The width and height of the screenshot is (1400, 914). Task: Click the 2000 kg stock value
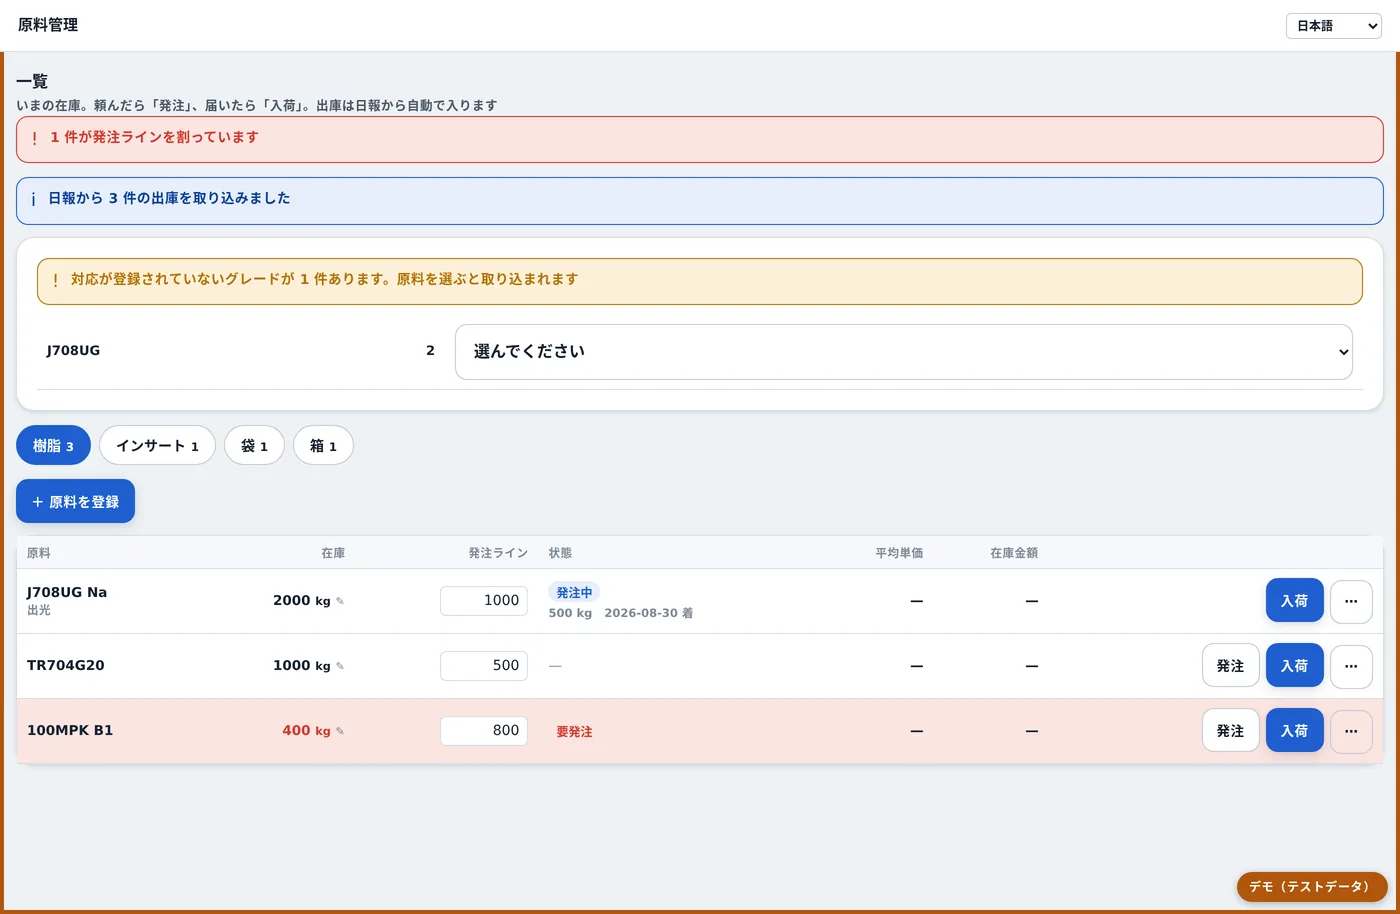pos(301,601)
